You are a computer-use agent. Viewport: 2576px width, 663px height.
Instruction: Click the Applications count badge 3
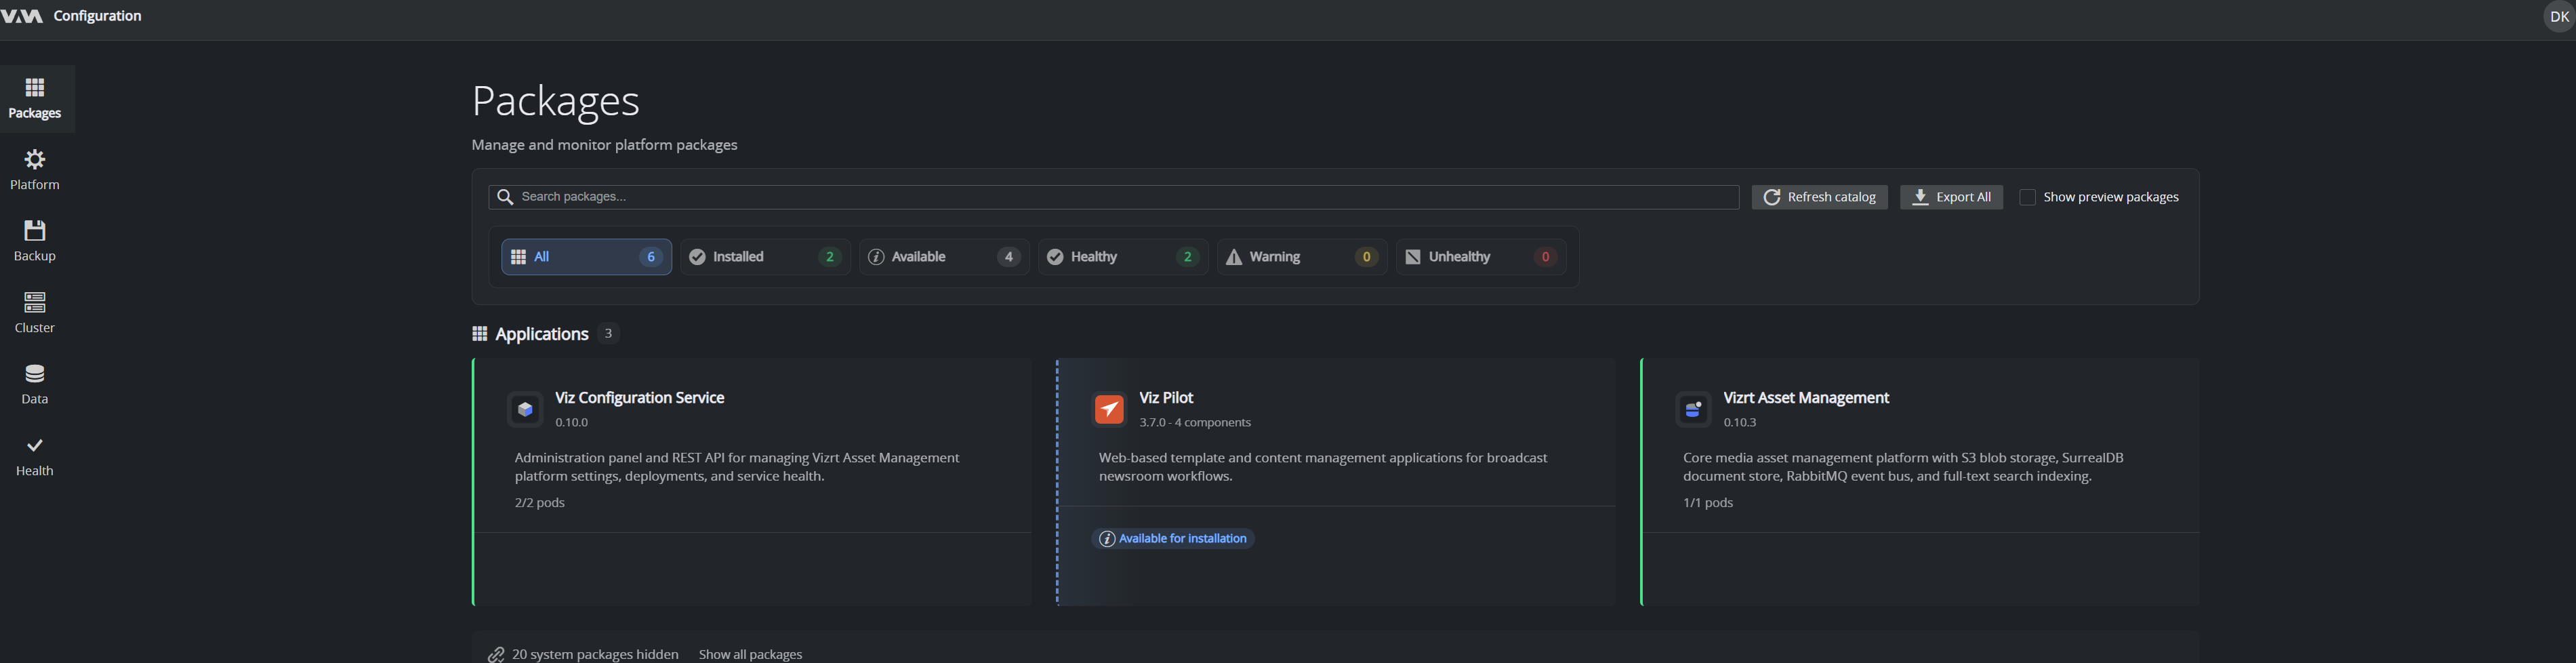pyautogui.click(x=608, y=334)
